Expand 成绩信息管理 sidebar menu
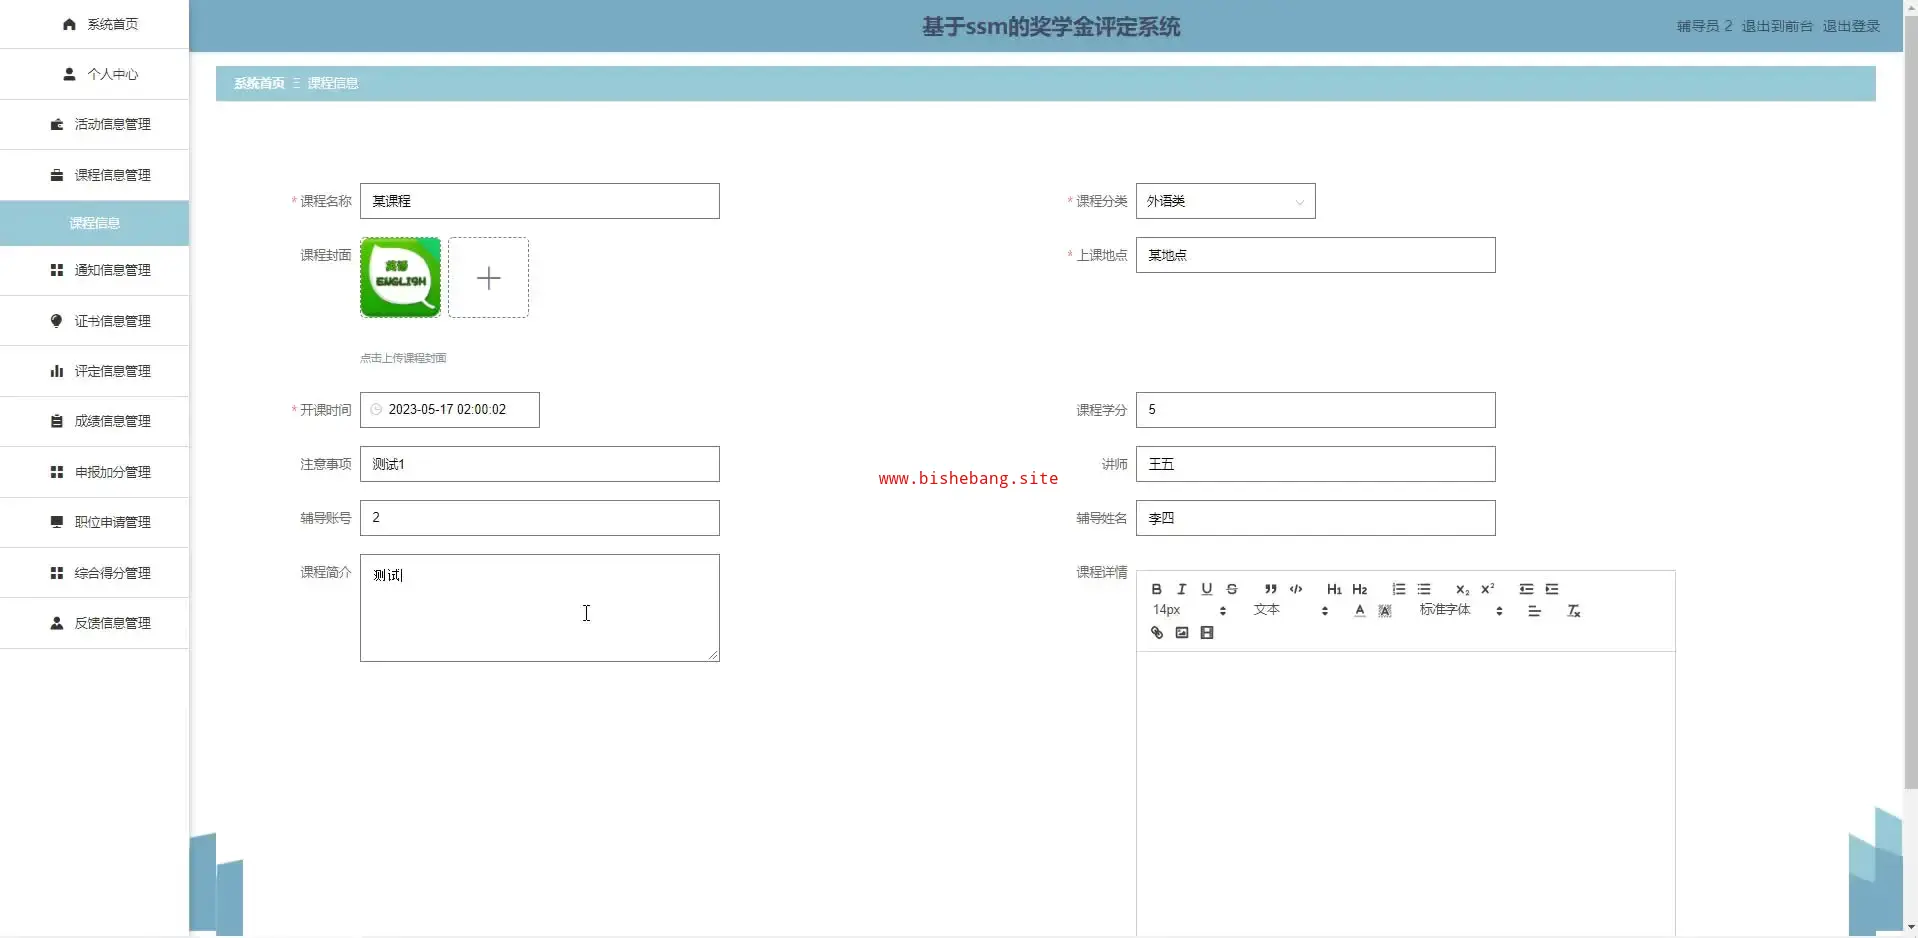Viewport: 1918px width, 938px height. [94, 421]
